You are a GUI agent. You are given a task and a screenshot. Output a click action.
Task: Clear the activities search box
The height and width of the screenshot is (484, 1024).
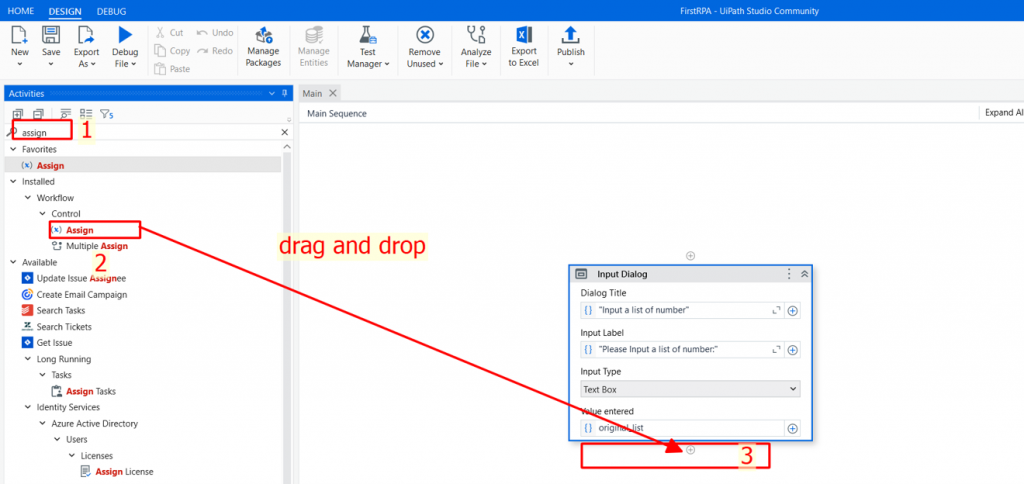coord(284,133)
